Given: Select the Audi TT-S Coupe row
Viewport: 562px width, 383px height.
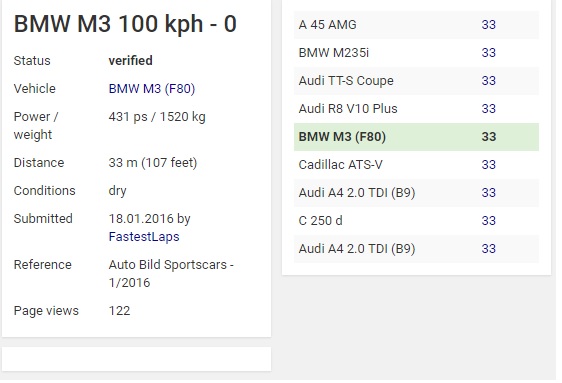Looking at the screenshot, I should click(416, 81).
